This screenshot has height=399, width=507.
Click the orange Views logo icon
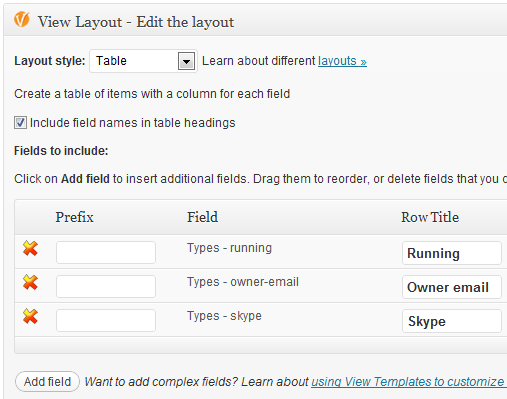tap(22, 19)
